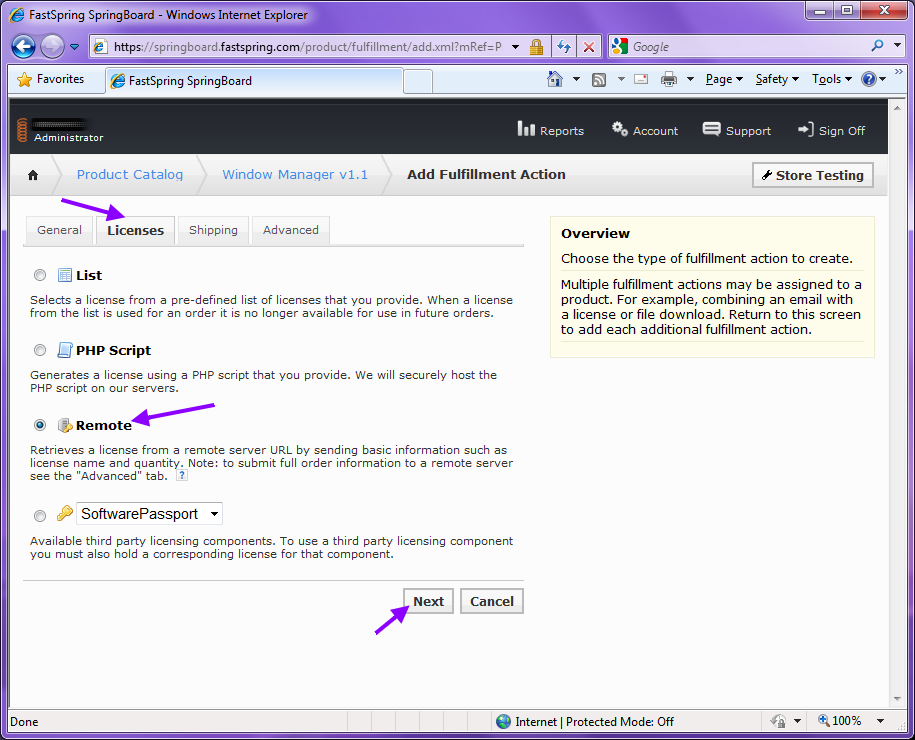Screen dimensions: 915x740
Task: Click the browser Forward arrow
Action: (53, 47)
